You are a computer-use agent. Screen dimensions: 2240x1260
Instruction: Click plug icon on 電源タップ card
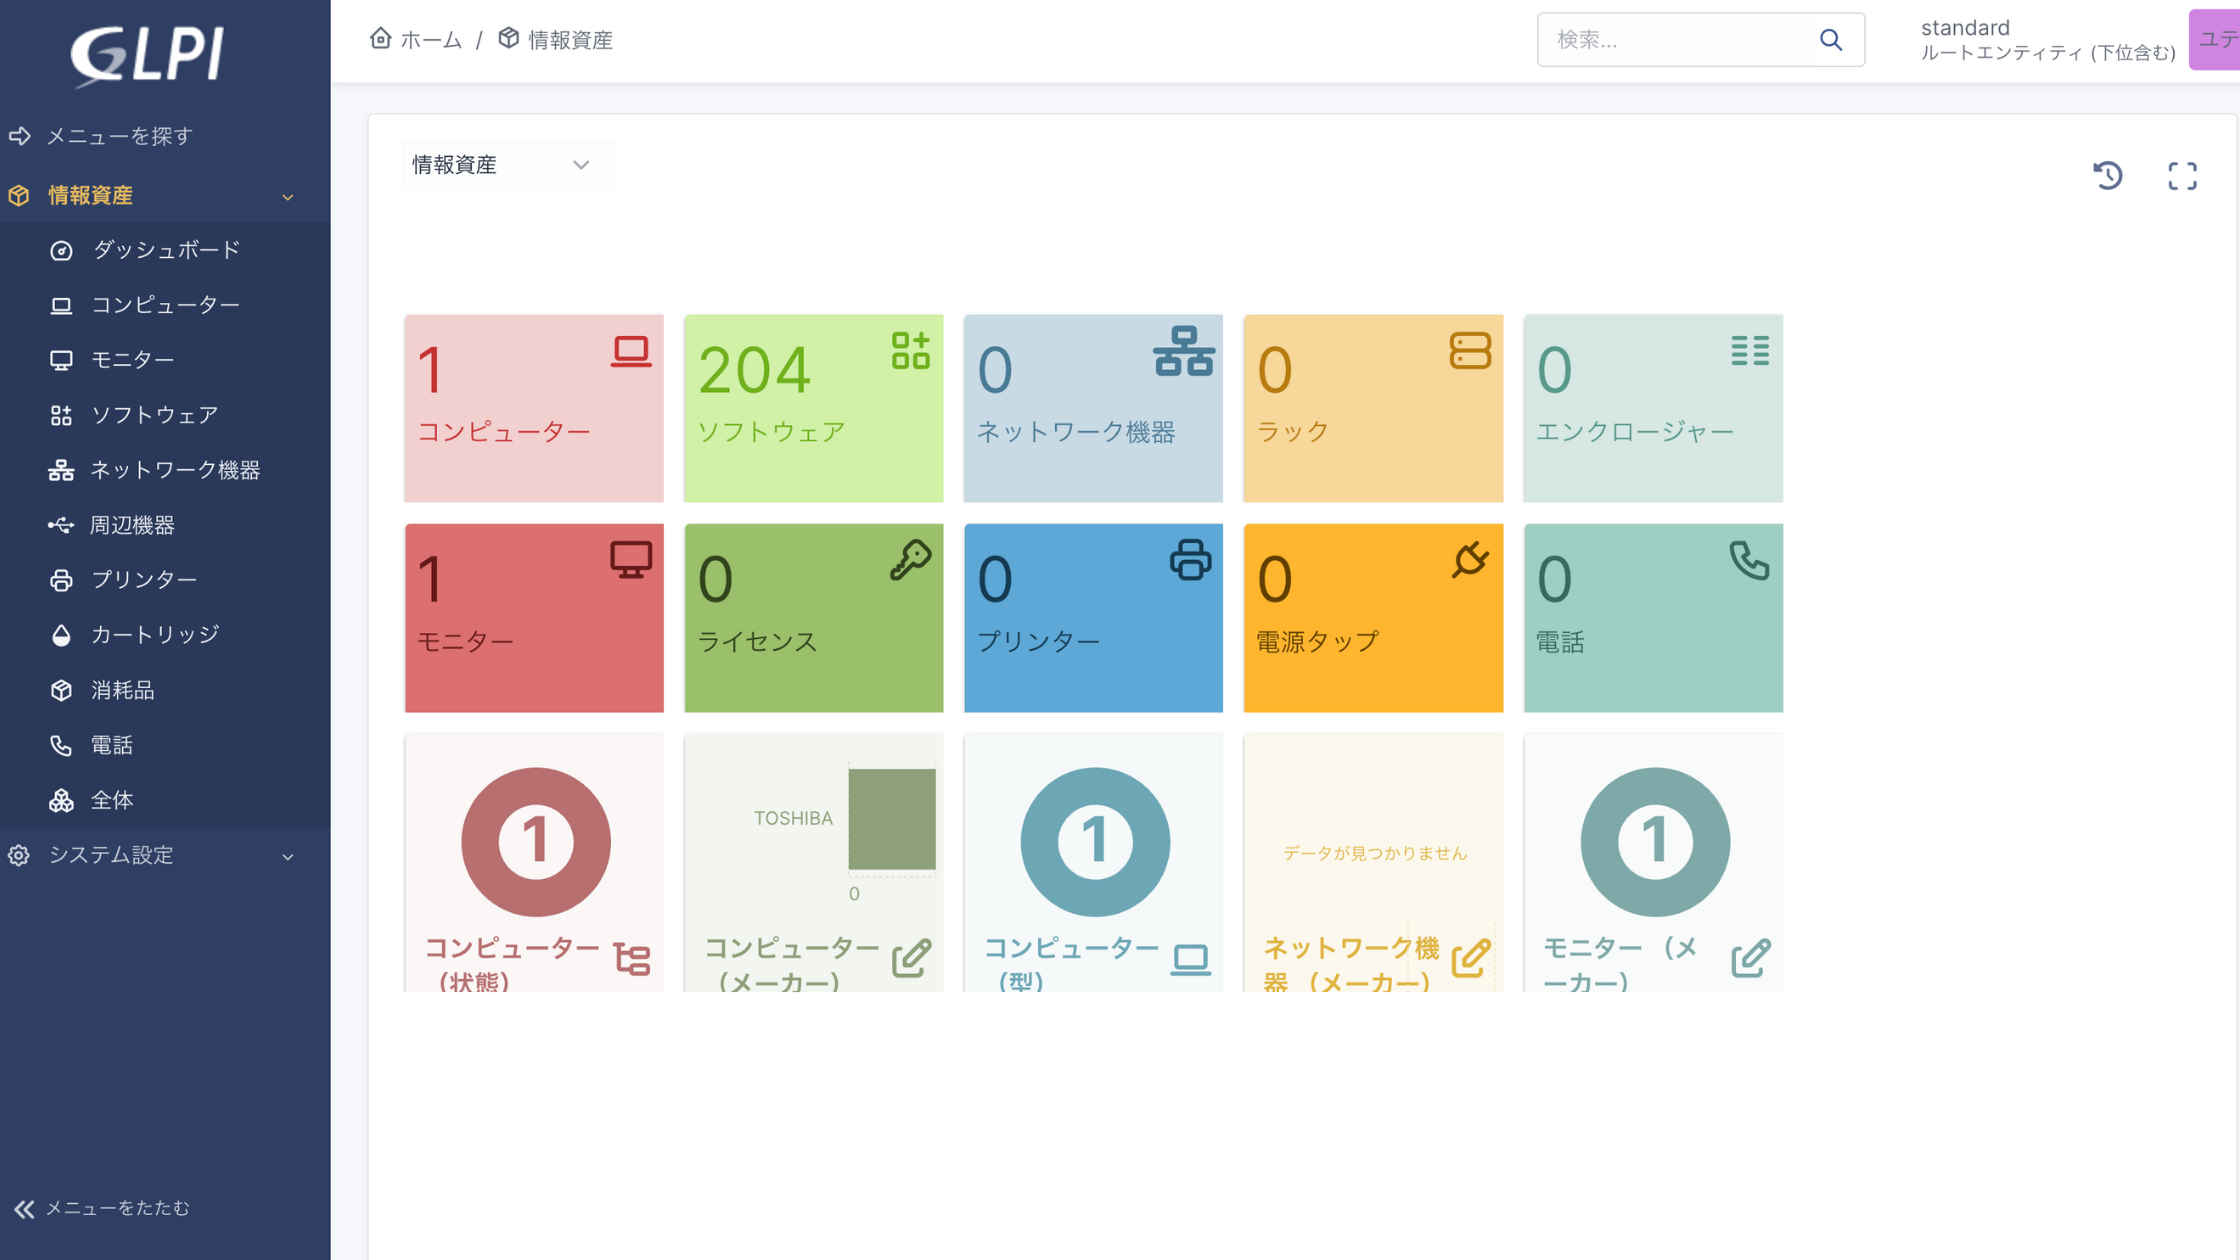coord(1470,560)
